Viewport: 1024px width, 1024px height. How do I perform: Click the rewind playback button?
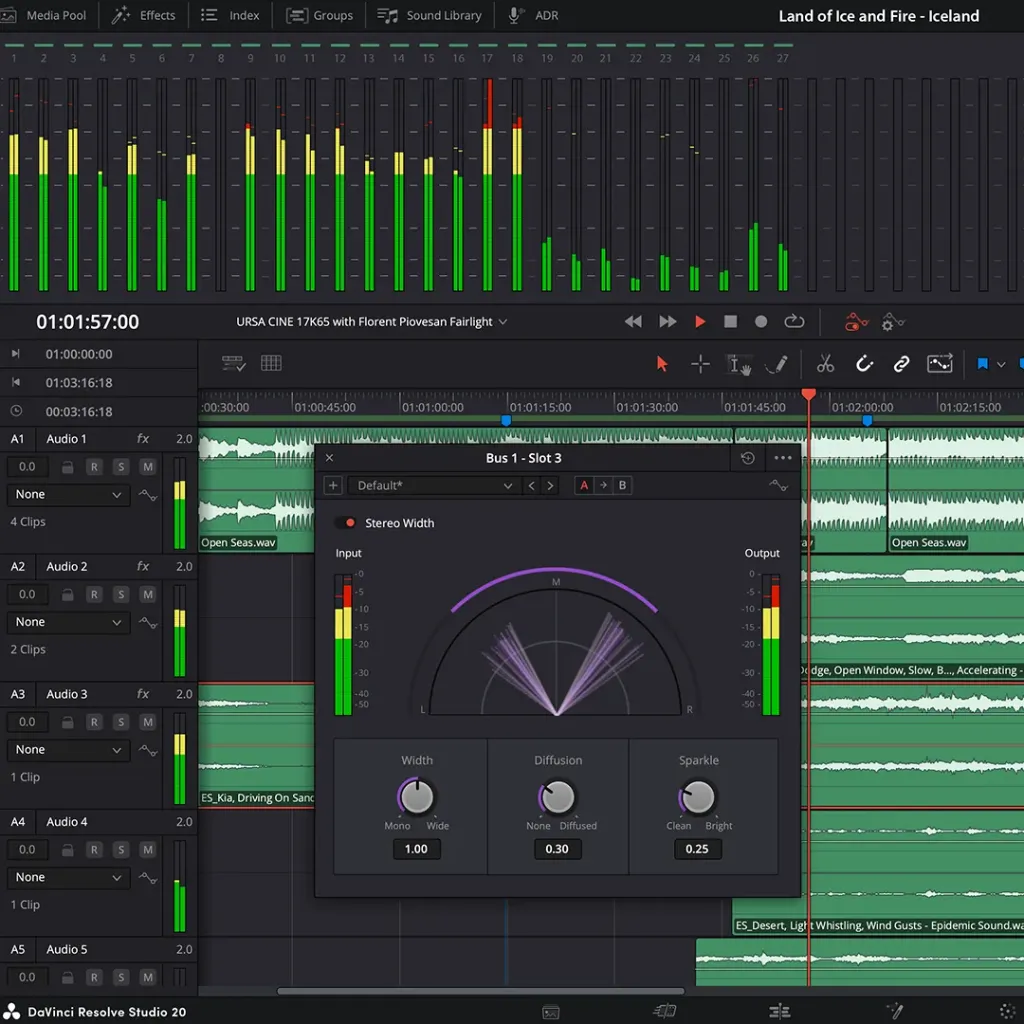pyautogui.click(x=633, y=321)
